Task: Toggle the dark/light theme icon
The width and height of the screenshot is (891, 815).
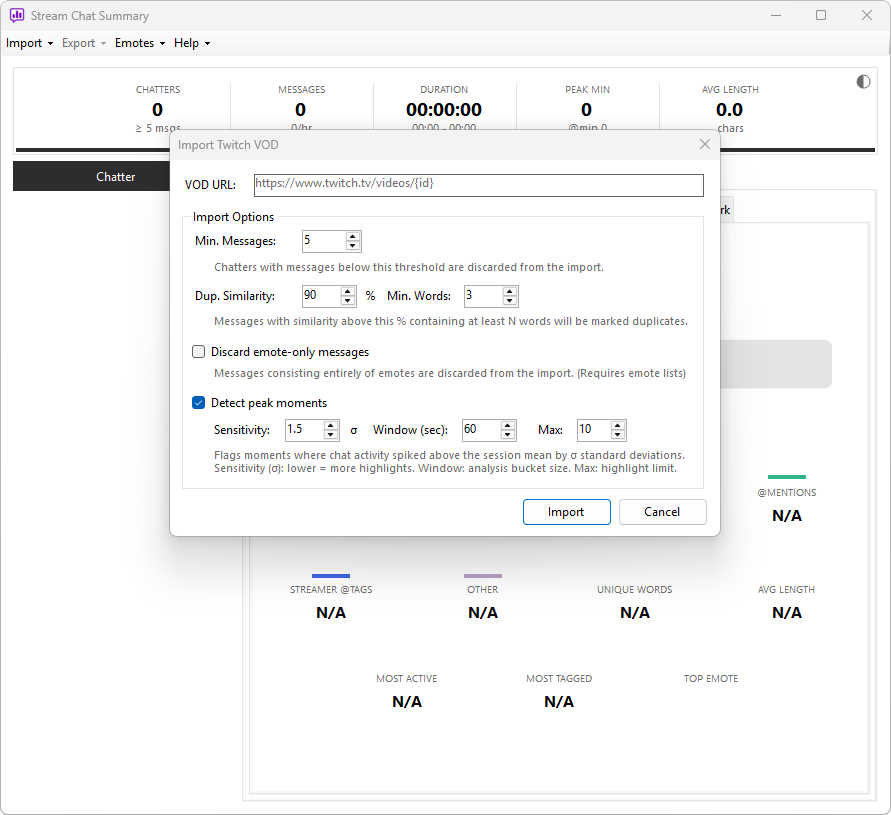Action: 863,82
